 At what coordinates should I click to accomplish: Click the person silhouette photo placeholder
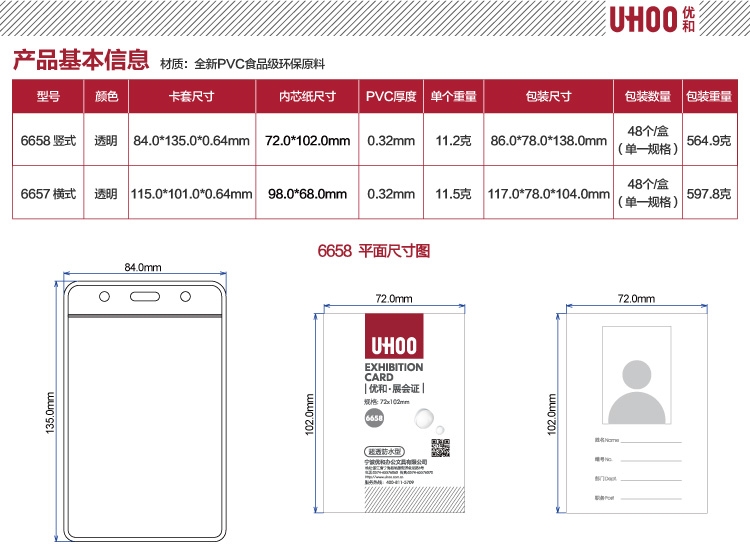coord(637,375)
